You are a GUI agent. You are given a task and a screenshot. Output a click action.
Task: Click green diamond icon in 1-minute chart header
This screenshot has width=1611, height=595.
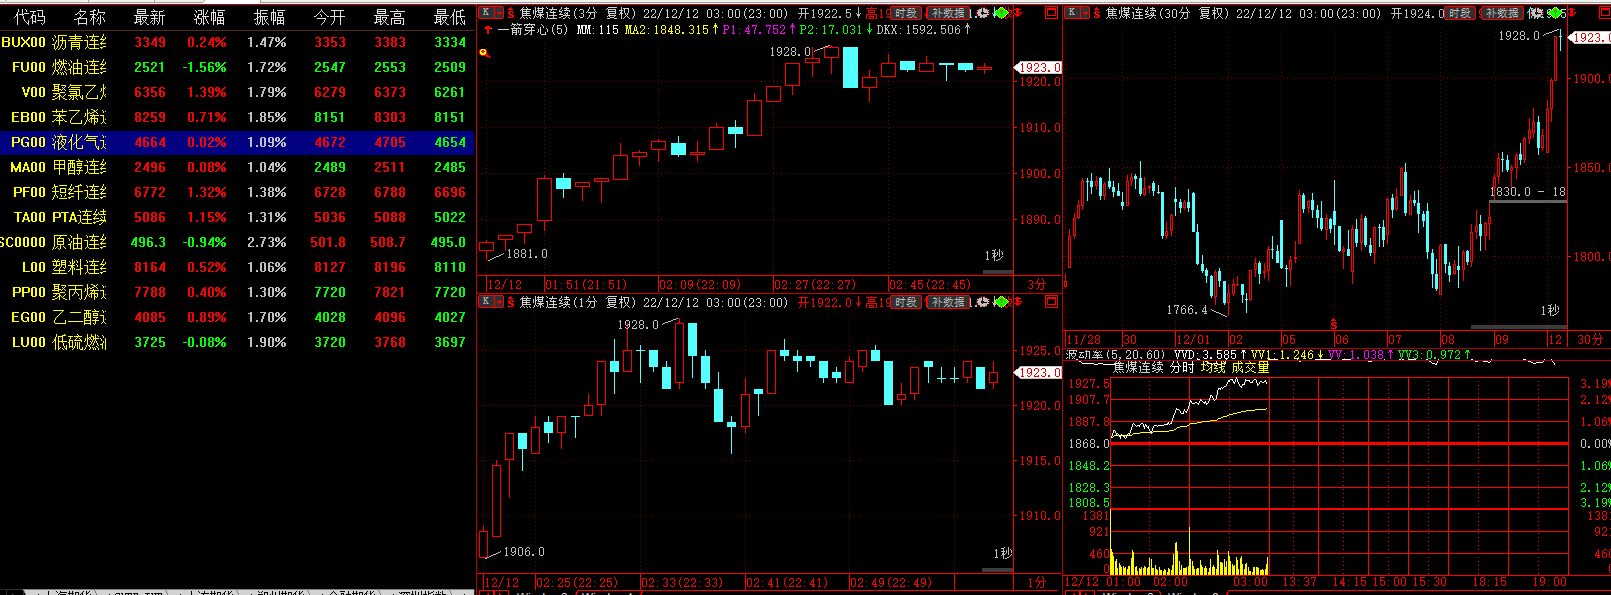click(1001, 301)
